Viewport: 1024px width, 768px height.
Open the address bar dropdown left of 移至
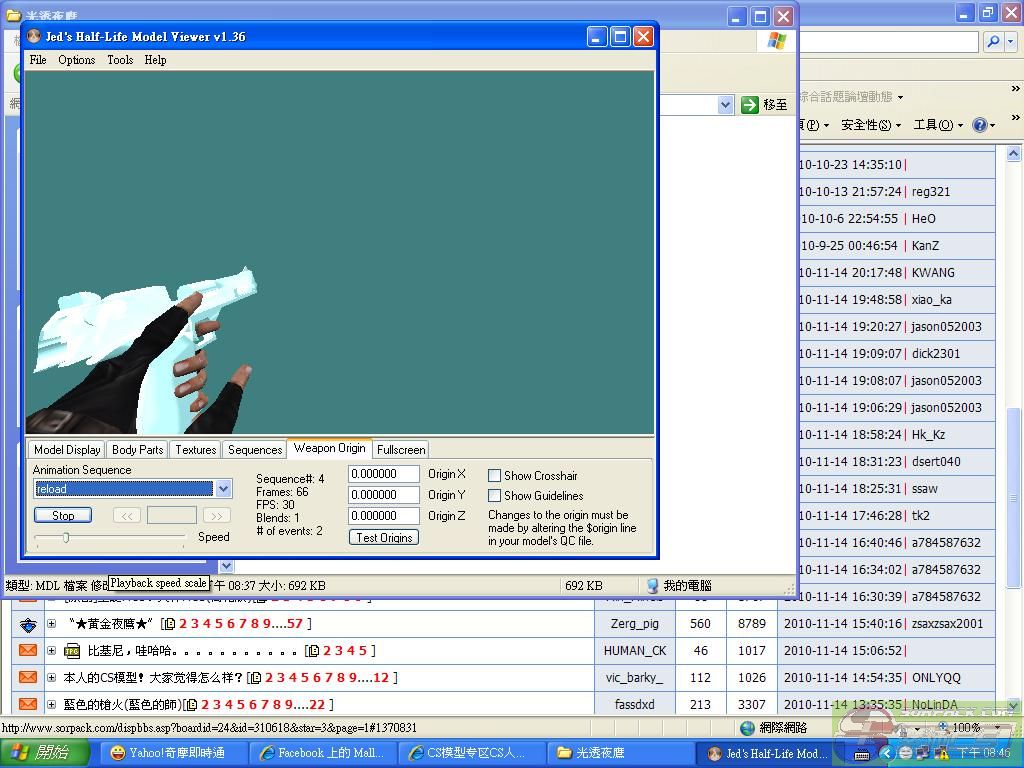(x=725, y=104)
